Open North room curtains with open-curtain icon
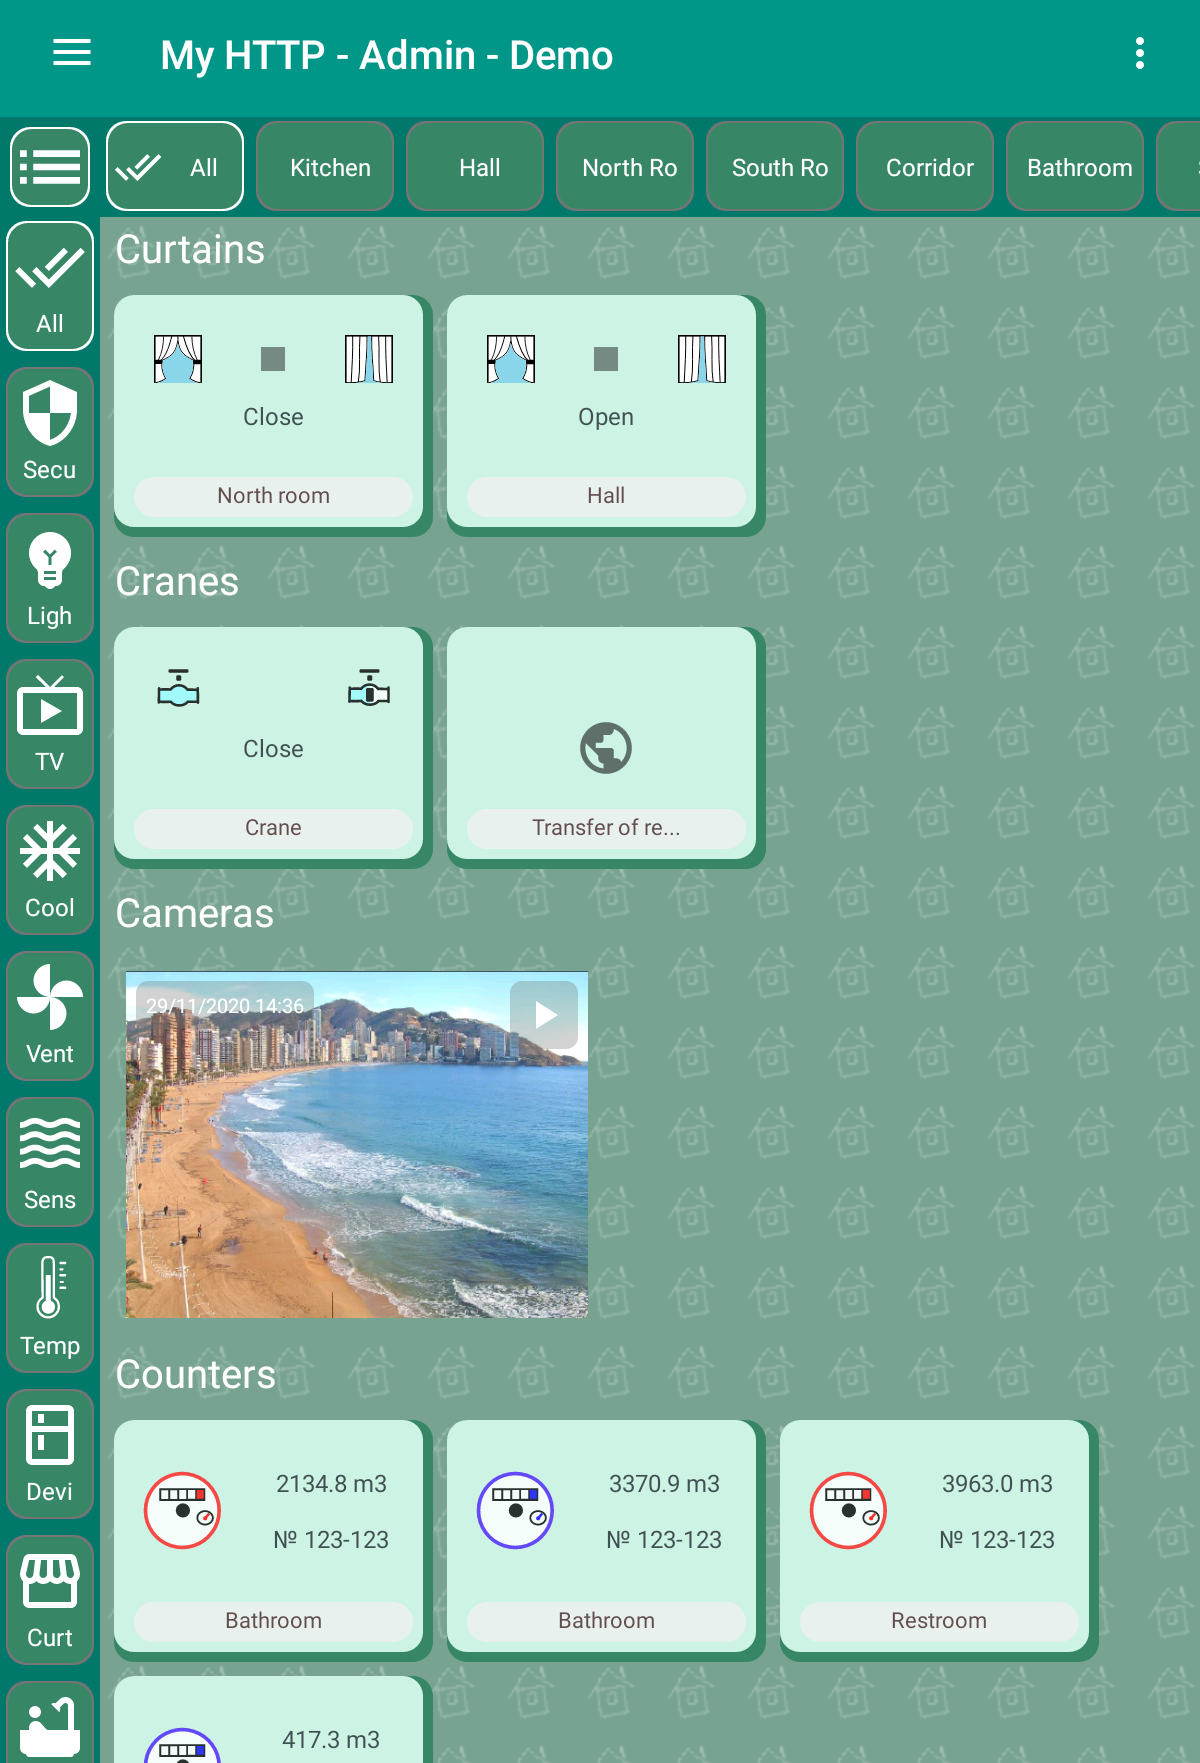The height and width of the screenshot is (1763, 1200). point(178,359)
